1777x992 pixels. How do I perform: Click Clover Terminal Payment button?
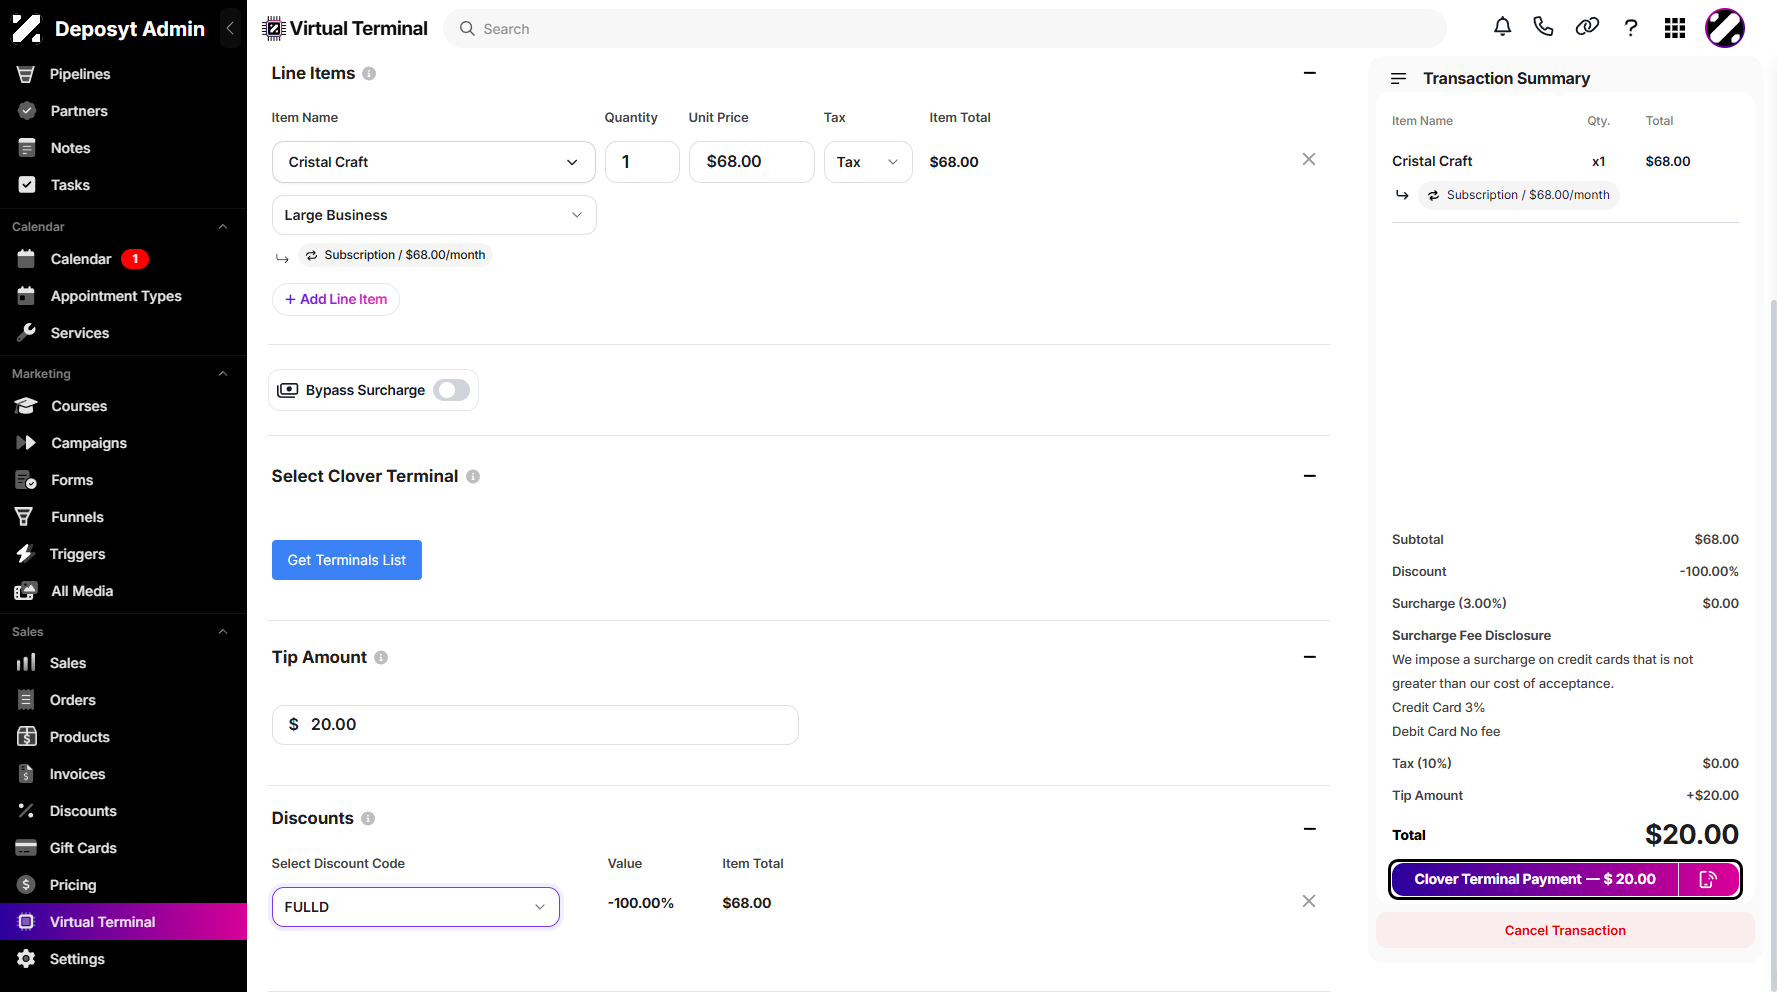(1535, 879)
